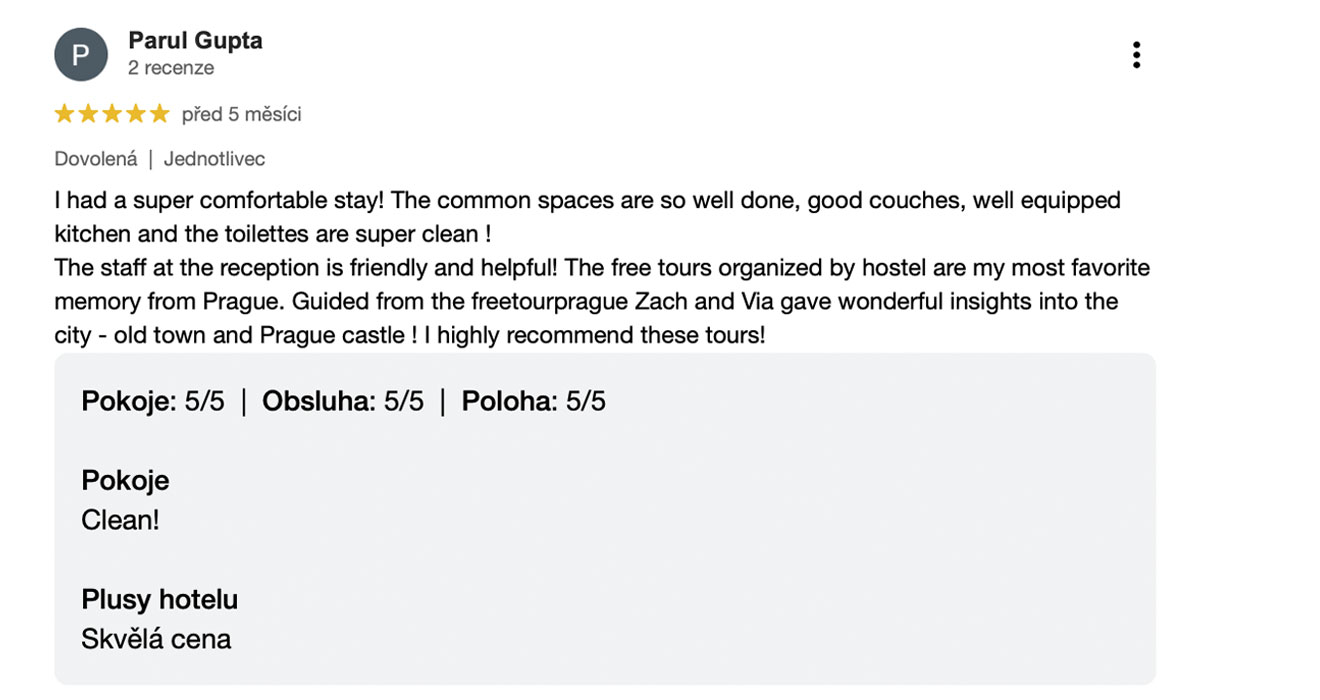This screenshot has height=700, width=1320.
Task: Click the 'Clean!' room comment
Action: (120, 520)
